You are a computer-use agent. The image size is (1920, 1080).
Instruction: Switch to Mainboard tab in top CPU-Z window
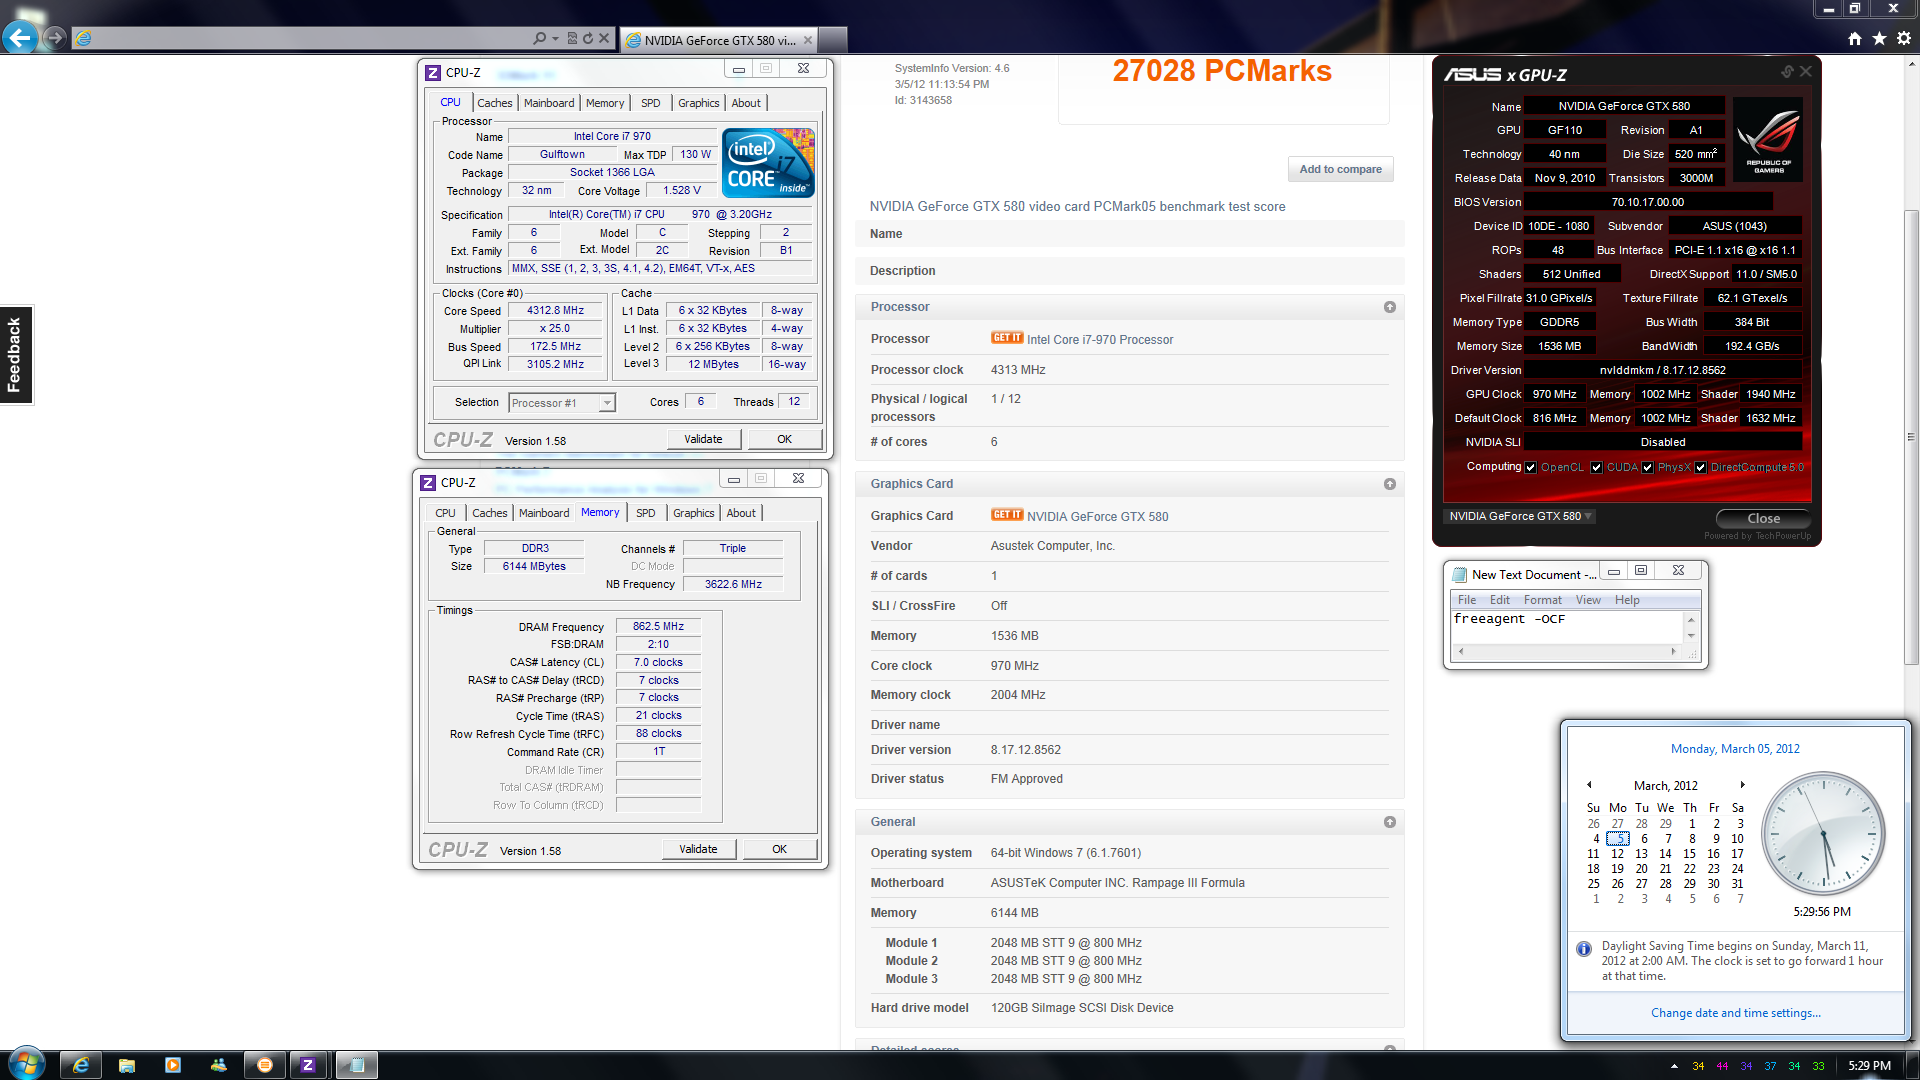tap(549, 103)
